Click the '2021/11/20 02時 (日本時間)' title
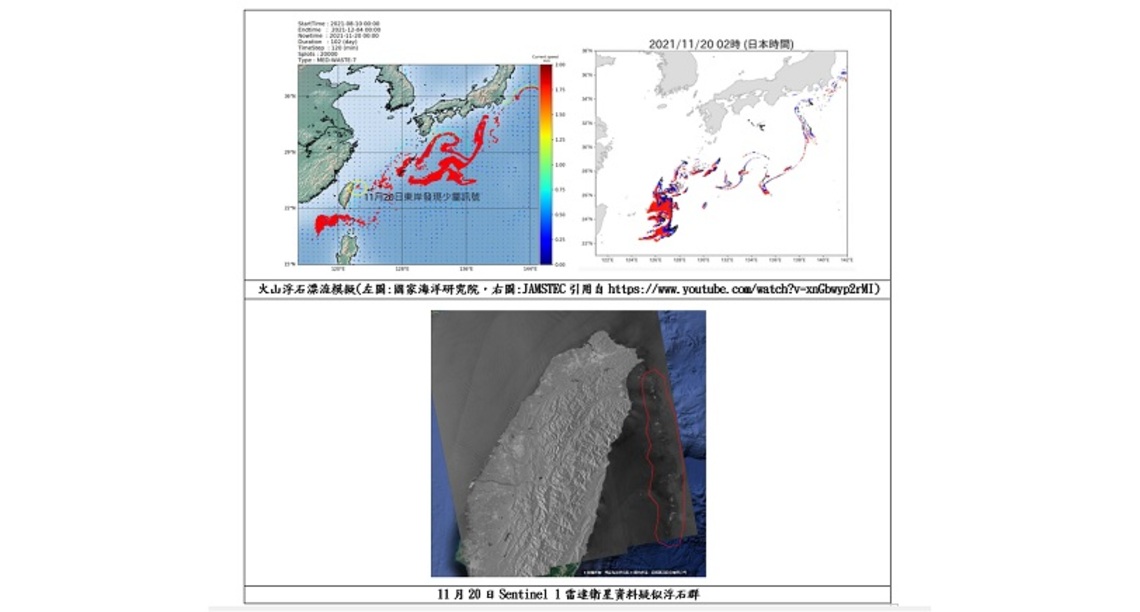This screenshot has height=612, width=1140. click(721, 44)
